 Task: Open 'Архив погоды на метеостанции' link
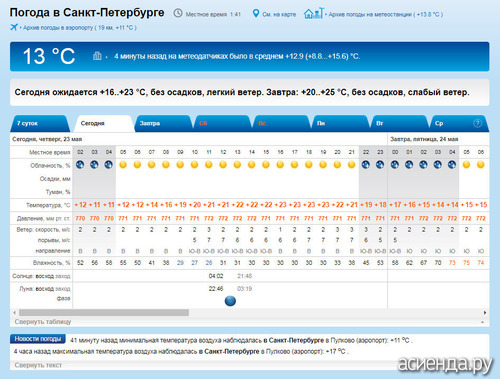[x=386, y=14]
